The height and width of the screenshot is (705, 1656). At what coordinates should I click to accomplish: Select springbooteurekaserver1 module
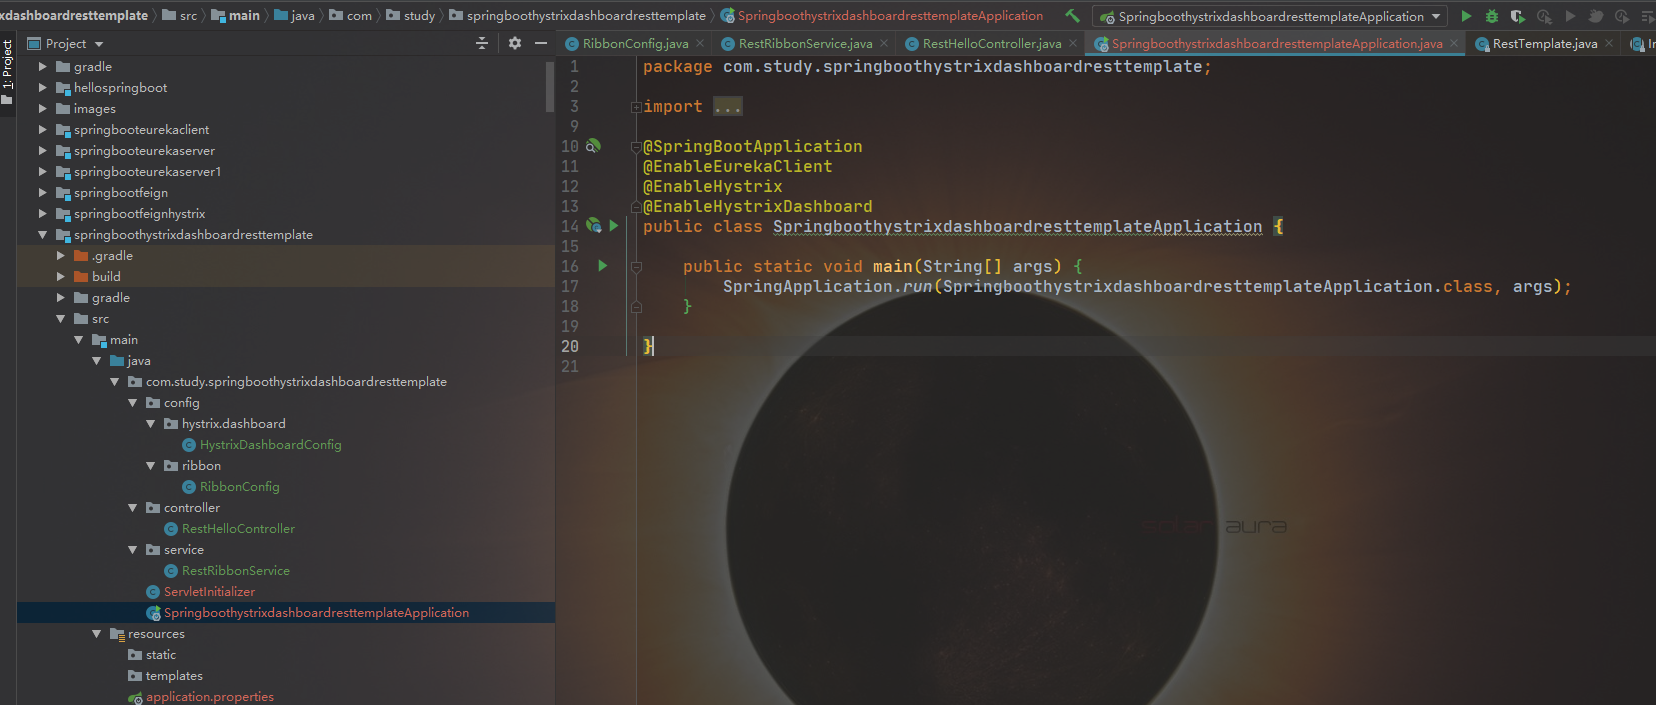pyautogui.click(x=147, y=172)
